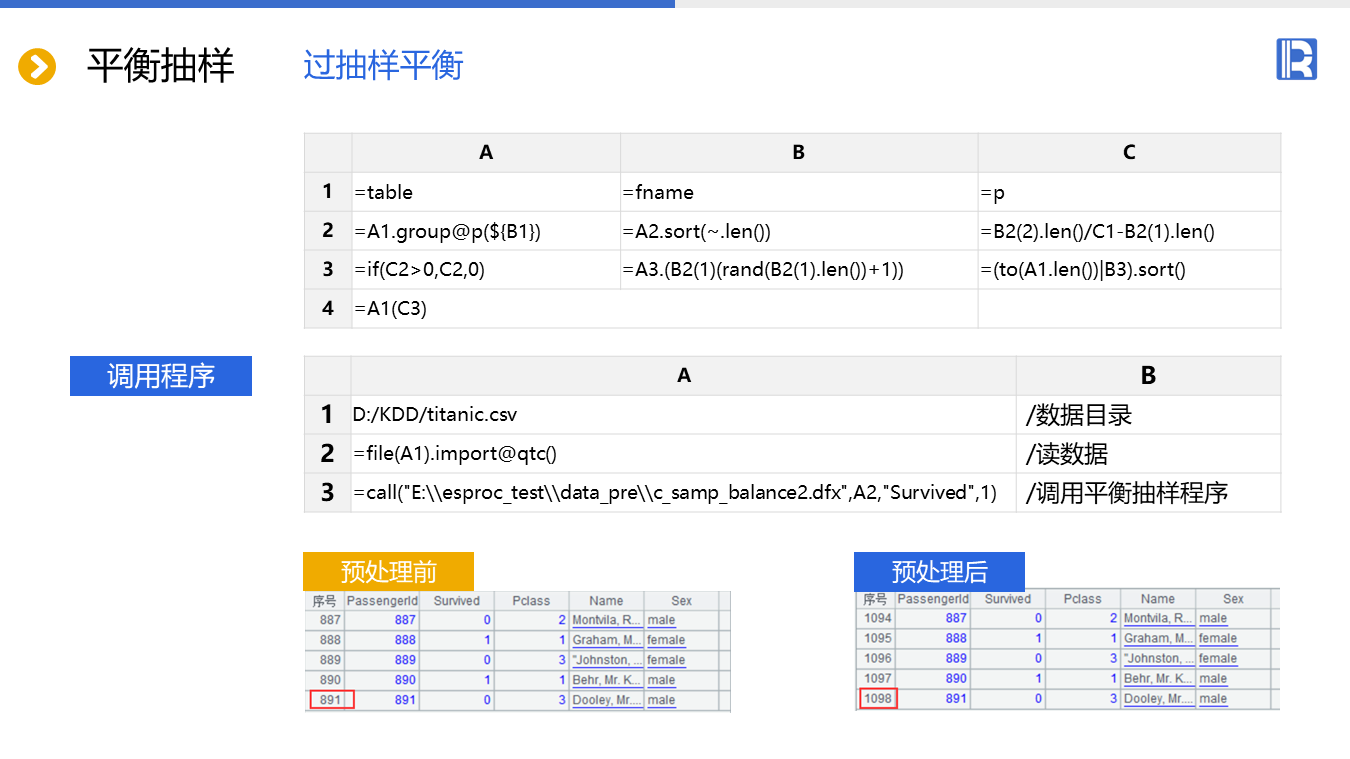Open Johnston name link in row 889
The width and height of the screenshot is (1350, 759).
coord(607,660)
